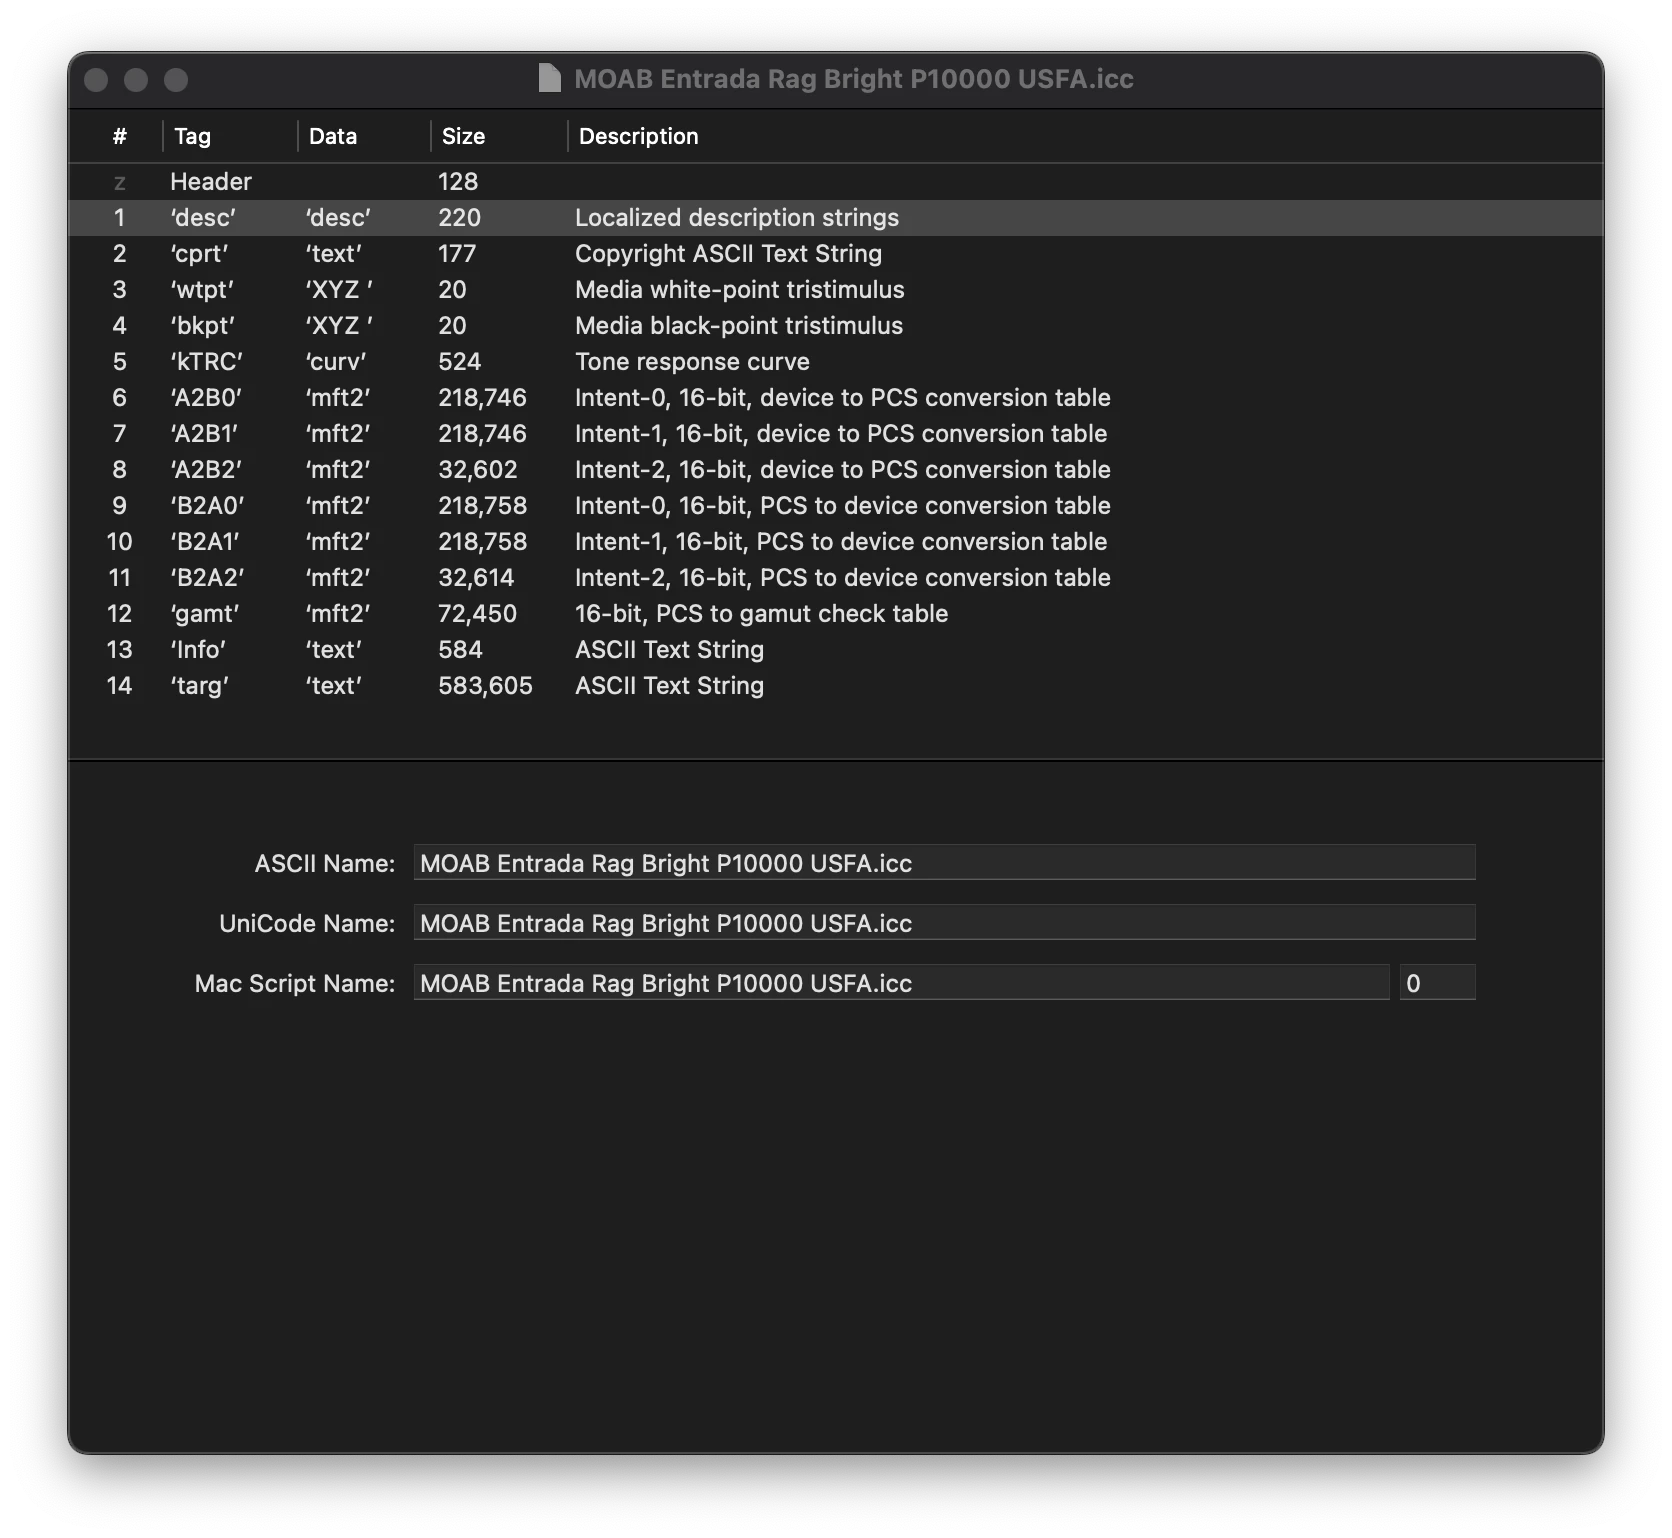
Task: Select the 'B2A1' tag row
Action: [x=836, y=542]
